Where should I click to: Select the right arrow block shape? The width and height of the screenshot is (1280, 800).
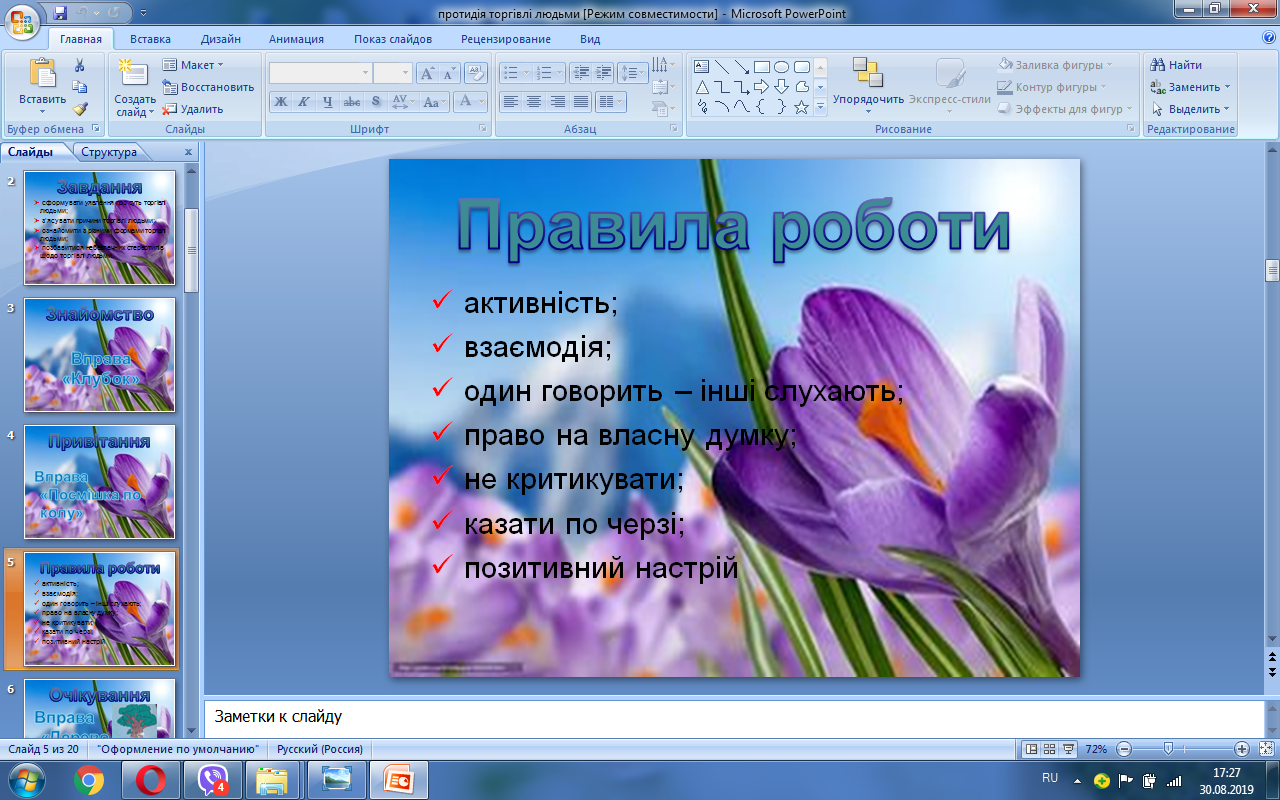[x=762, y=87]
